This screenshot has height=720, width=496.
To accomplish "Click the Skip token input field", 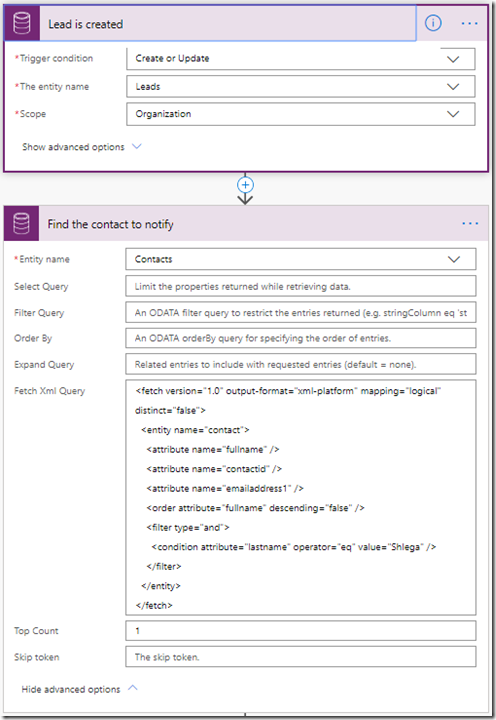I will 301,657.
